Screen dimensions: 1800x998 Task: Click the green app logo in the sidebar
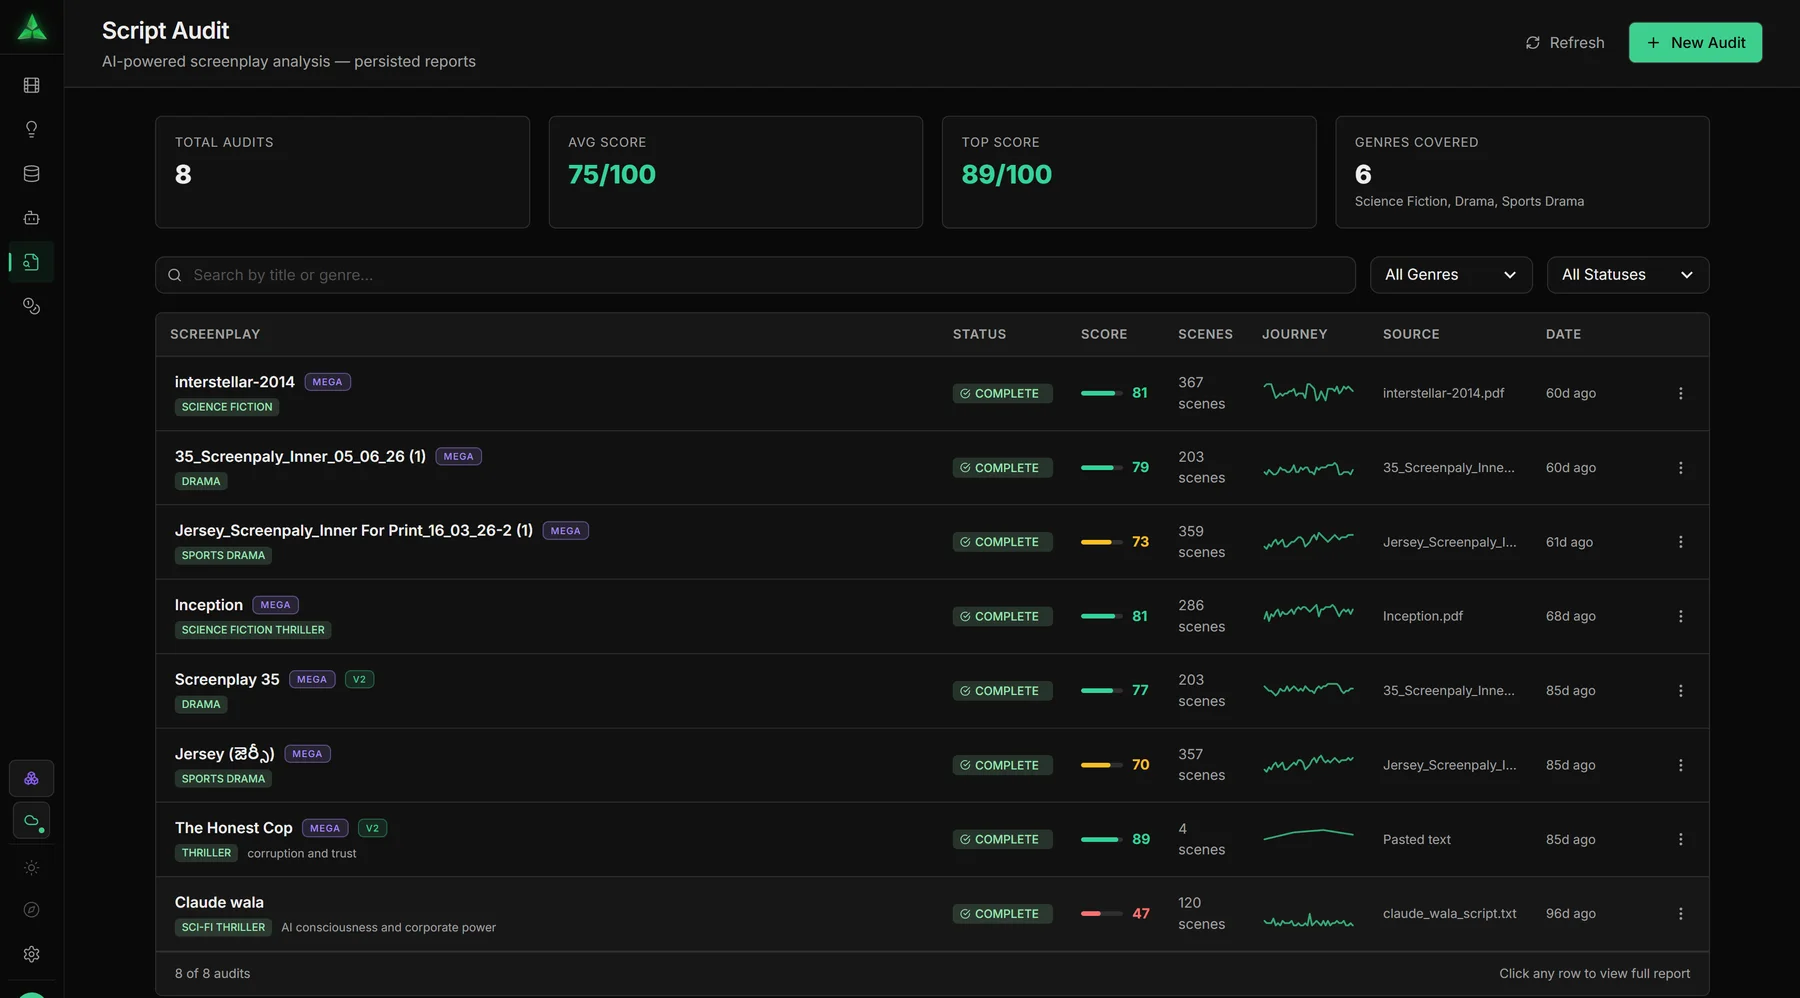point(32,27)
